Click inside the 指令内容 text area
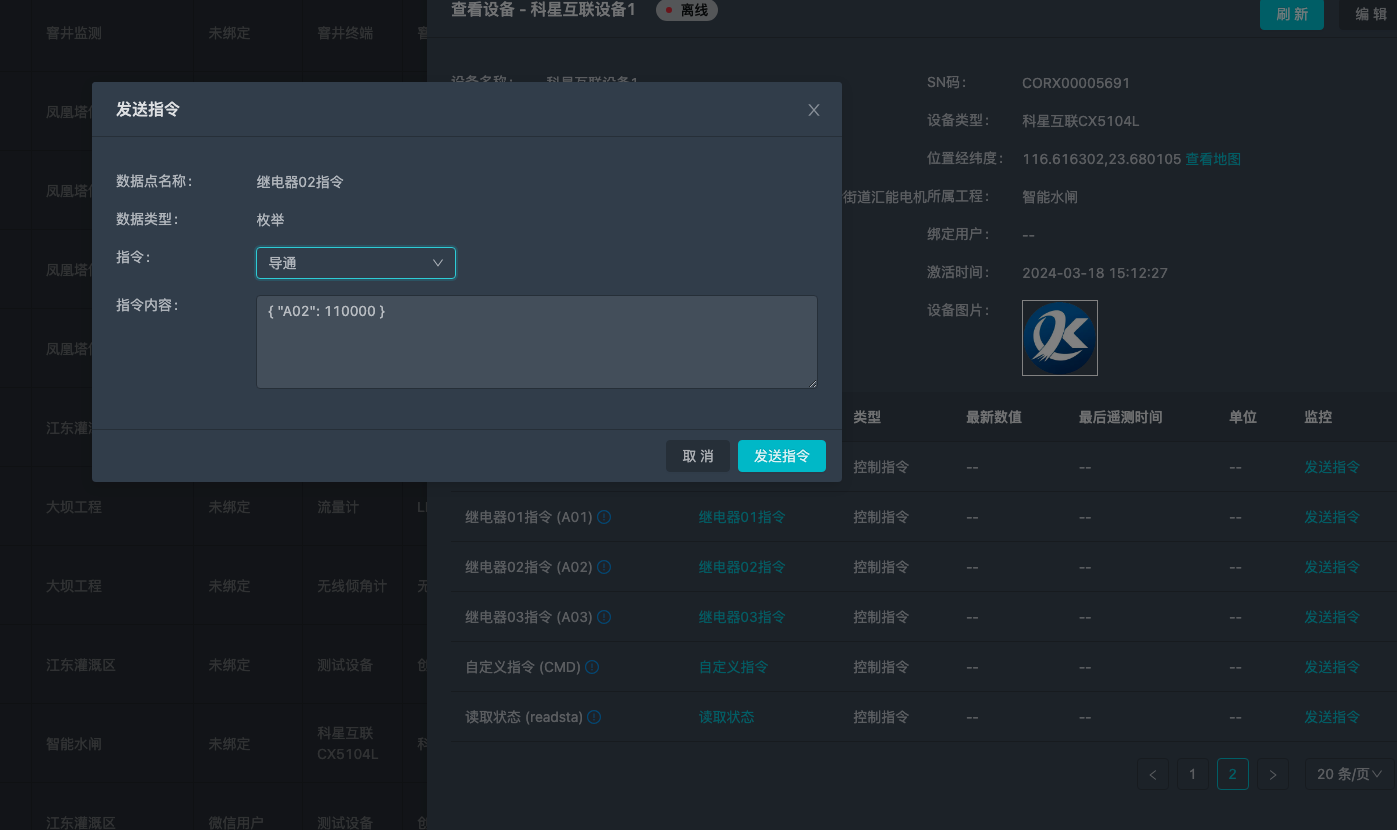The height and width of the screenshot is (830, 1397). click(x=537, y=342)
